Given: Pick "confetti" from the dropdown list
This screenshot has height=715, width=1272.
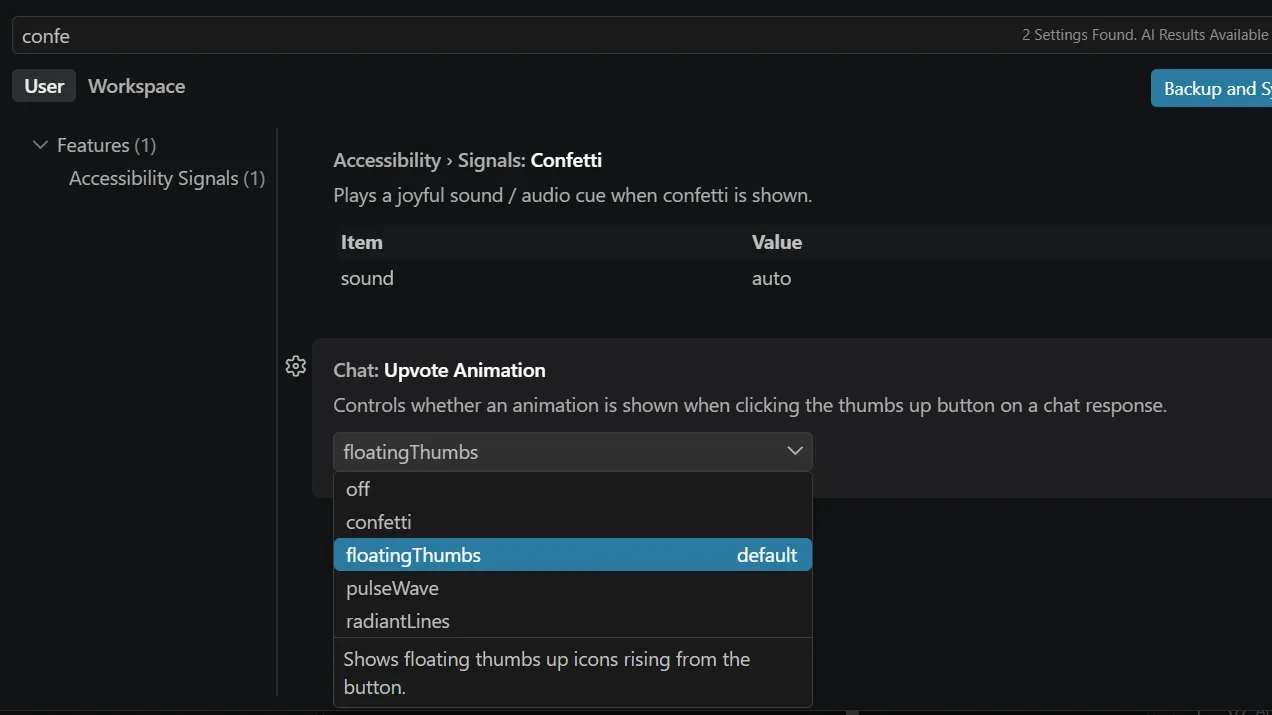Looking at the screenshot, I should (572, 522).
